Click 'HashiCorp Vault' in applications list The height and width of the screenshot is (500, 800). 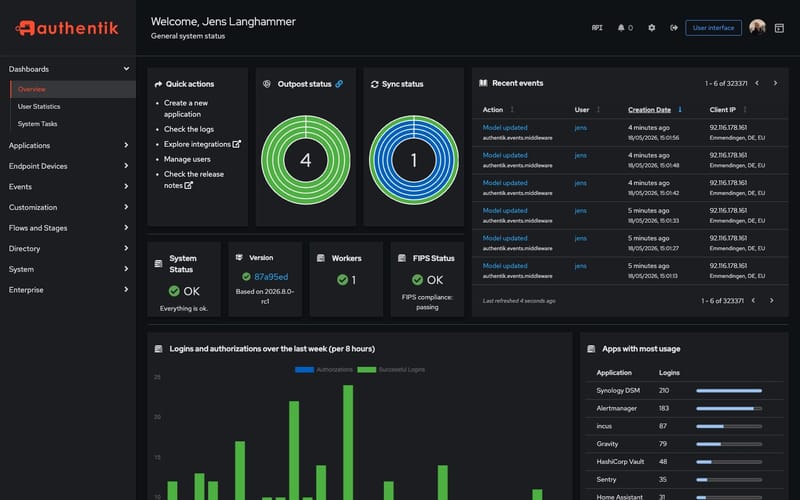[x=620, y=462]
